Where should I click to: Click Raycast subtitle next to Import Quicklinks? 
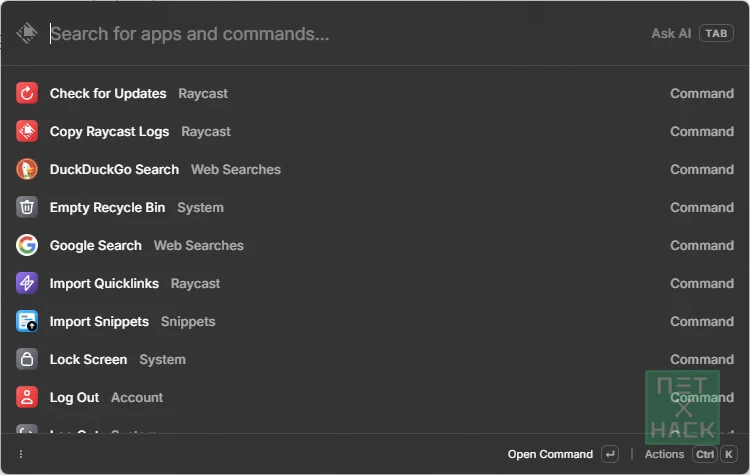[195, 284]
